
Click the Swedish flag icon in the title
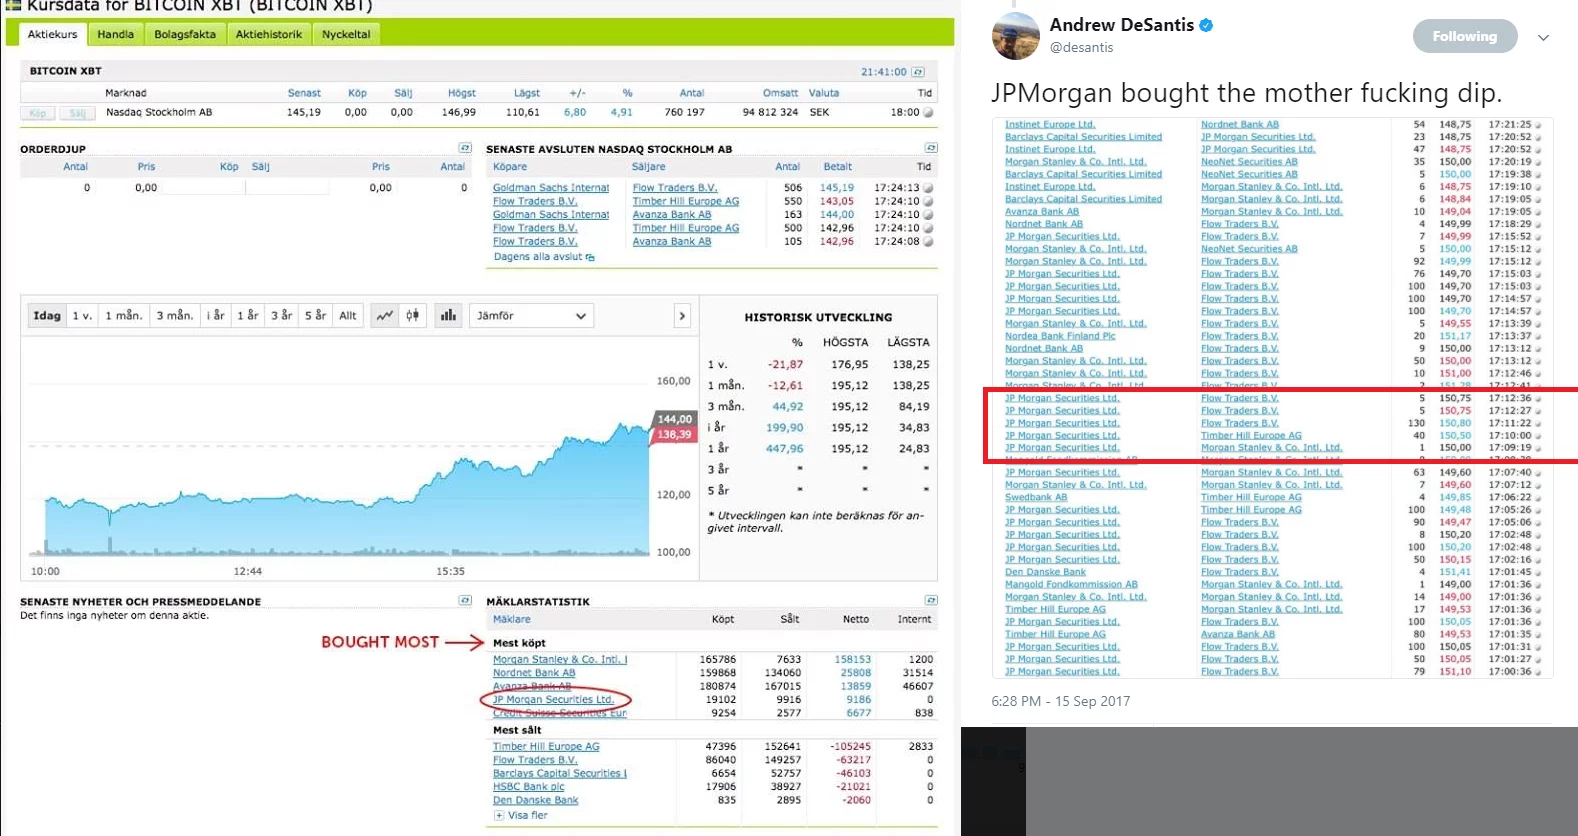pyautogui.click(x=14, y=5)
